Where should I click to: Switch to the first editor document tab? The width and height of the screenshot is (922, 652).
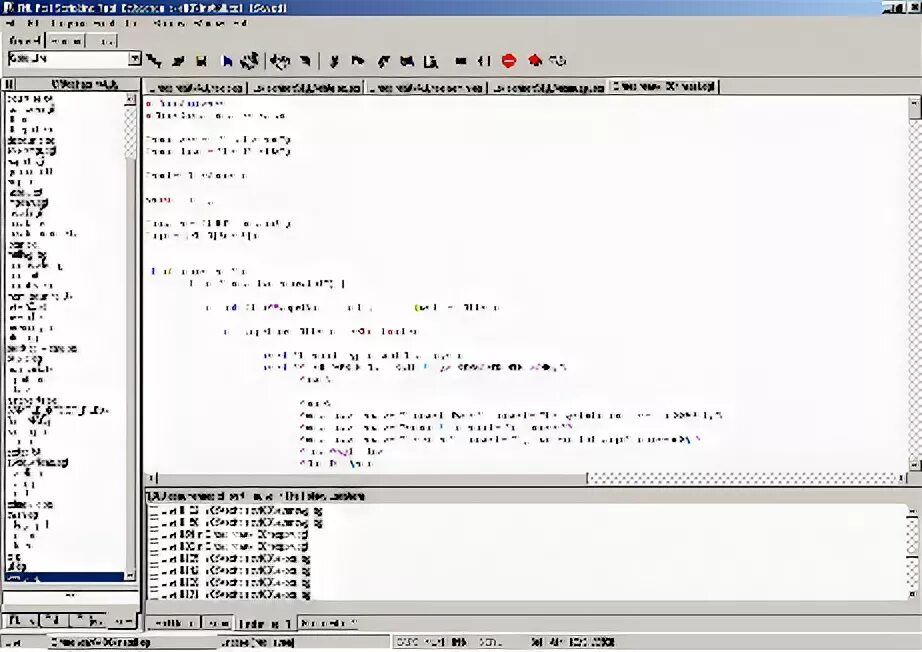pos(196,88)
